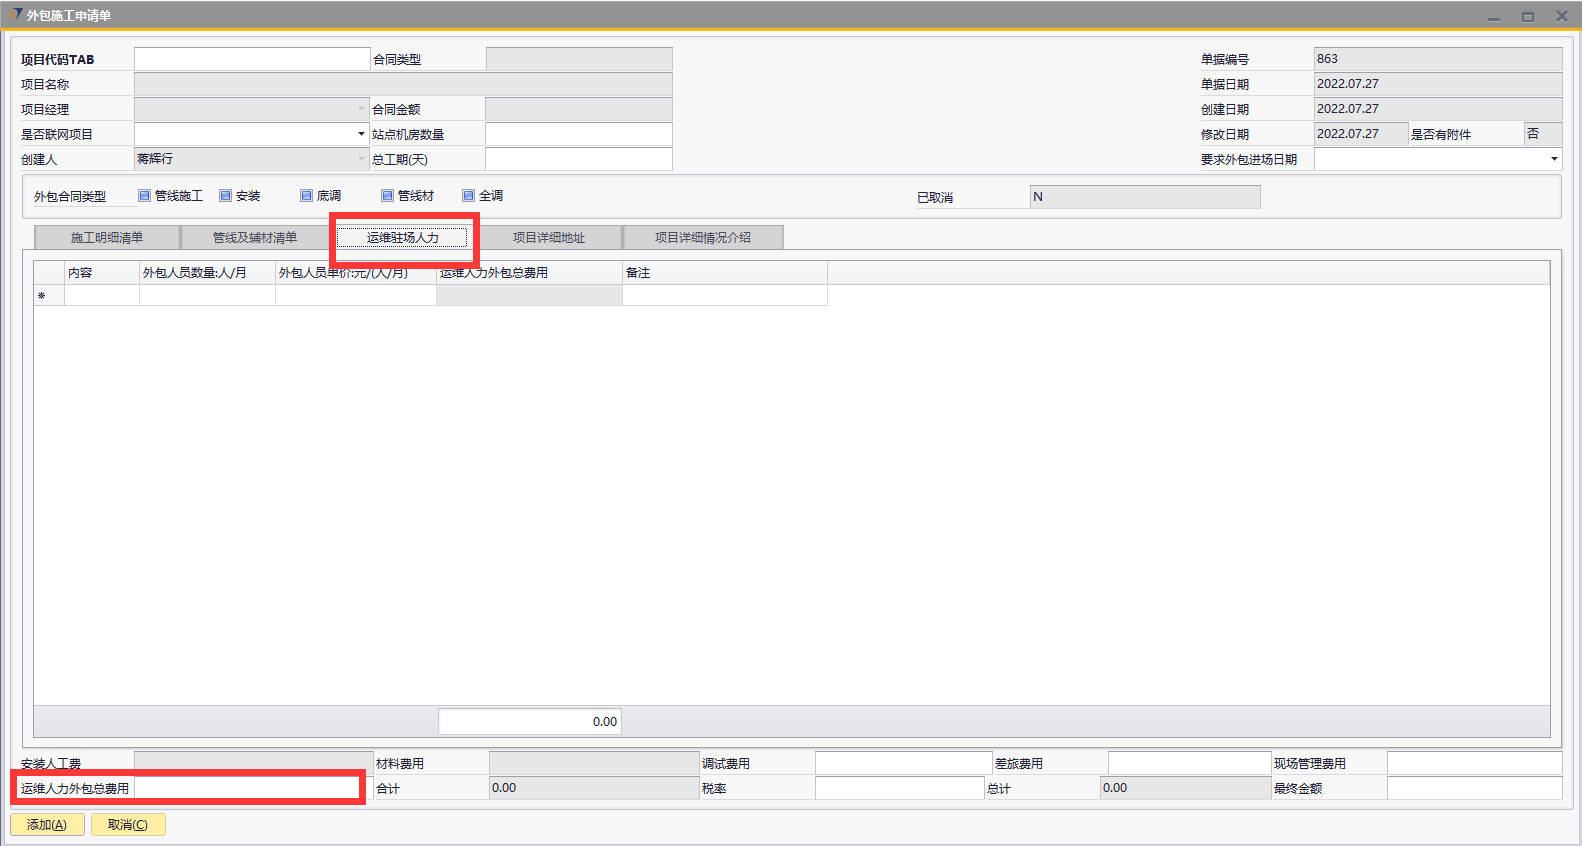This screenshot has width=1582, height=846.
Task: Toggle the 管线材 checkbox
Action: pos(388,196)
